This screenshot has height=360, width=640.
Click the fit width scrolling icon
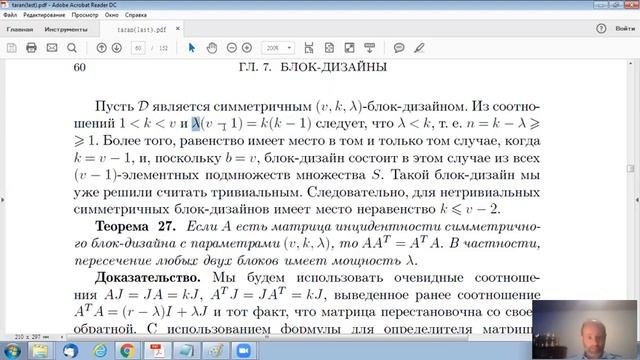(309, 48)
